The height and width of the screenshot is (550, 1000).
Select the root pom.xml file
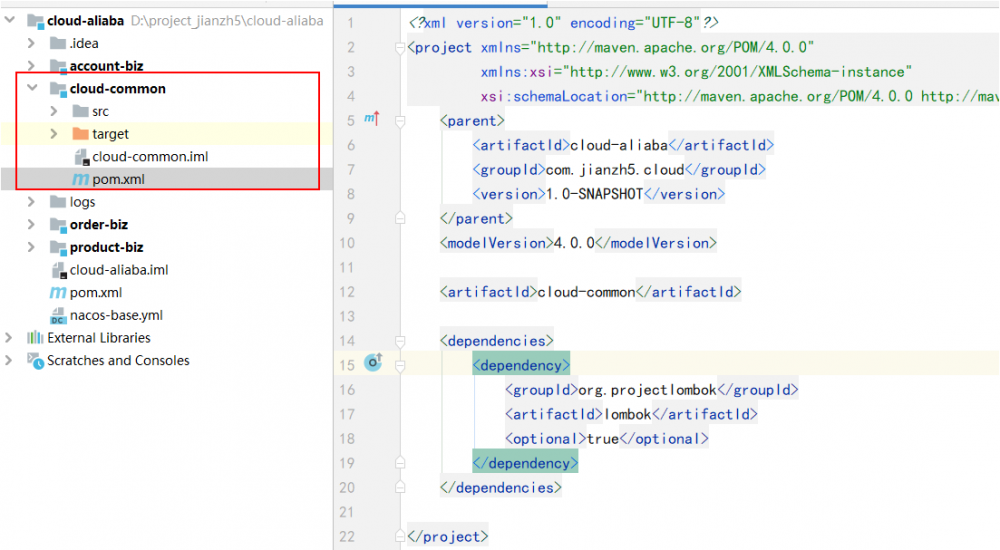pyautogui.click(x=96, y=293)
